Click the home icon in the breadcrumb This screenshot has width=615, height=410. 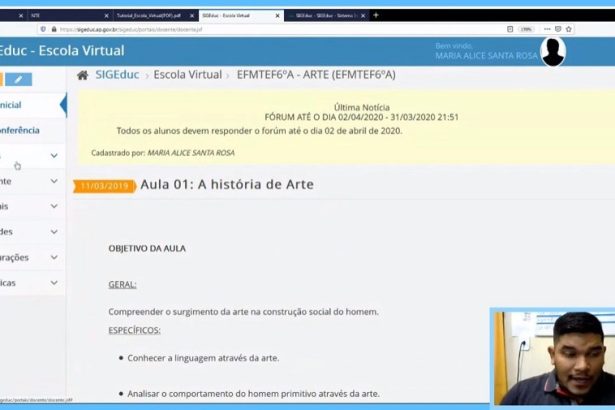coord(82,75)
